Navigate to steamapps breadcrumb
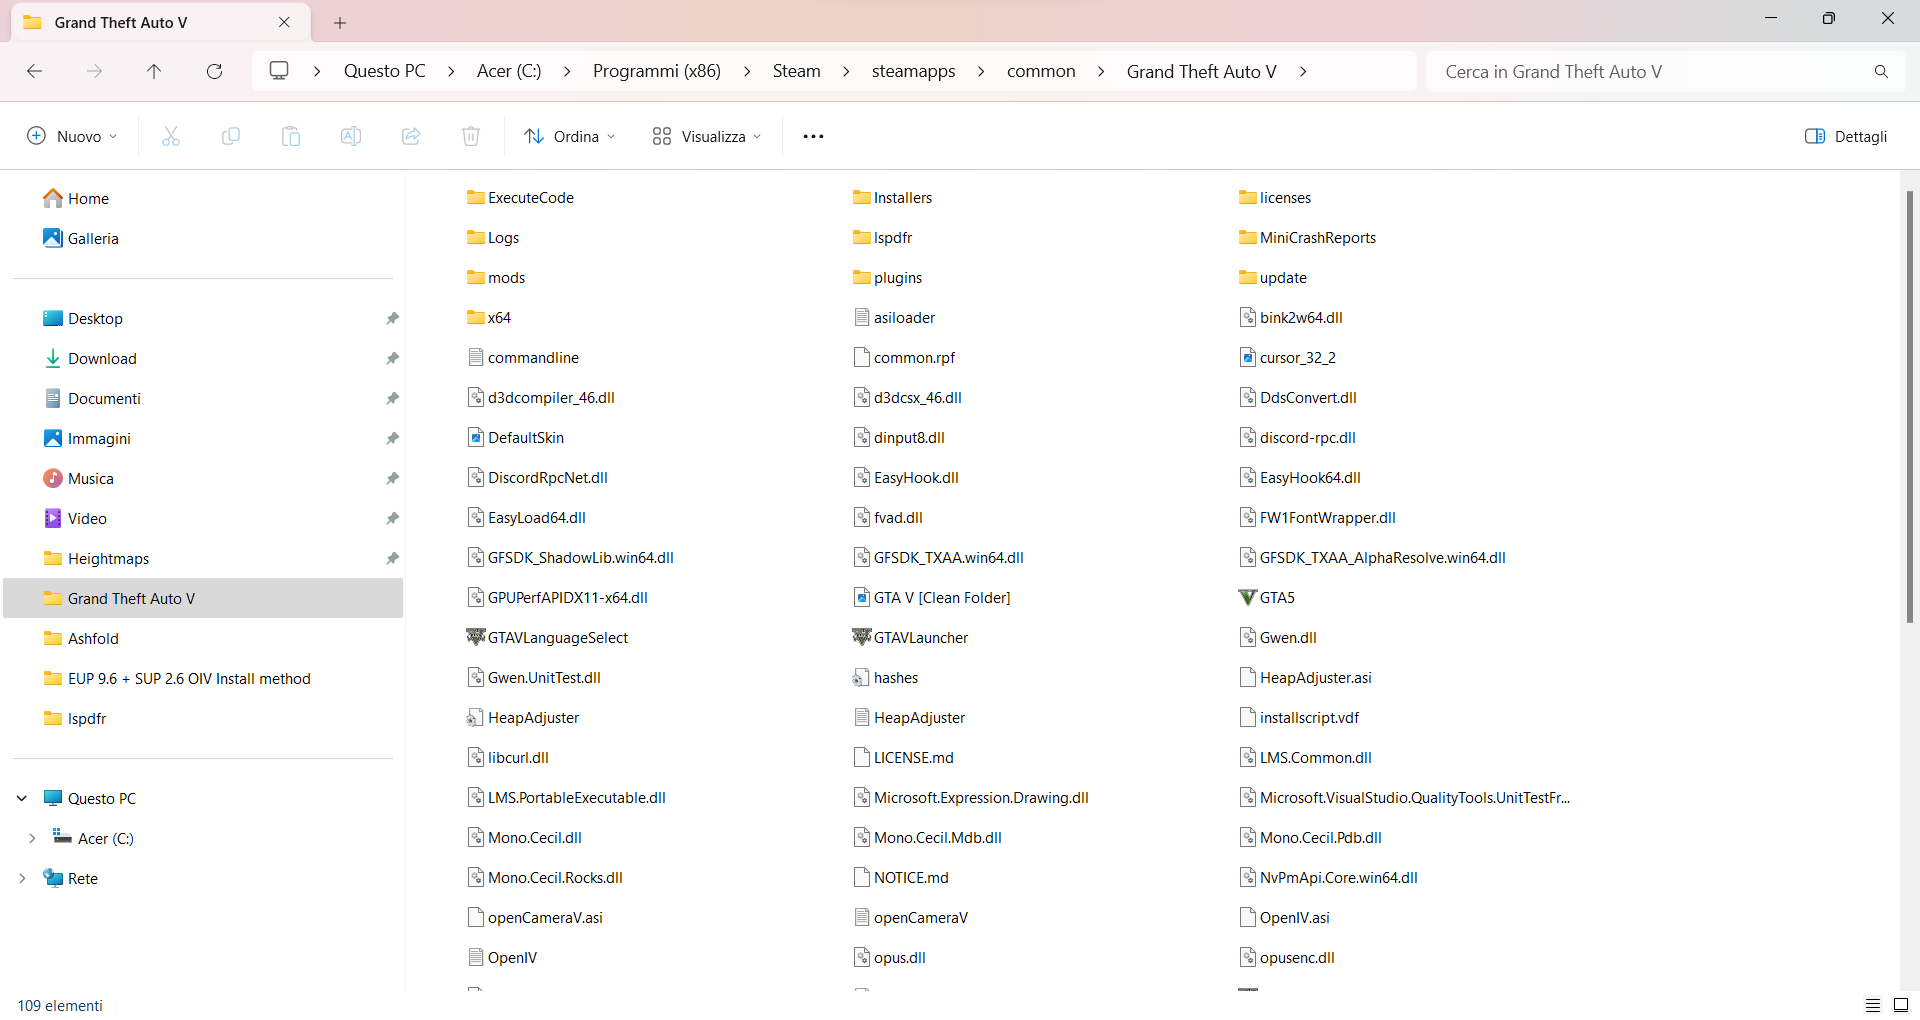The image size is (1920, 1020). [914, 72]
